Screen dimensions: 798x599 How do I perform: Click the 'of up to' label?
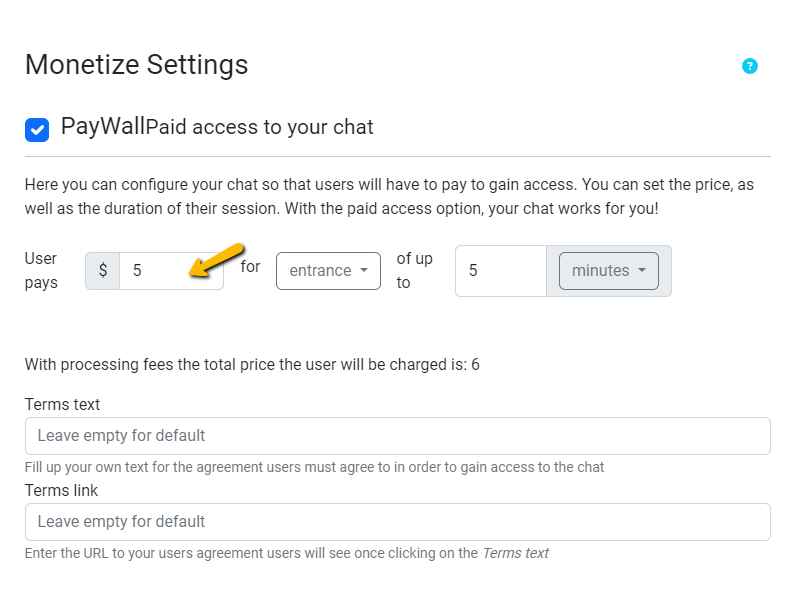coord(414,270)
